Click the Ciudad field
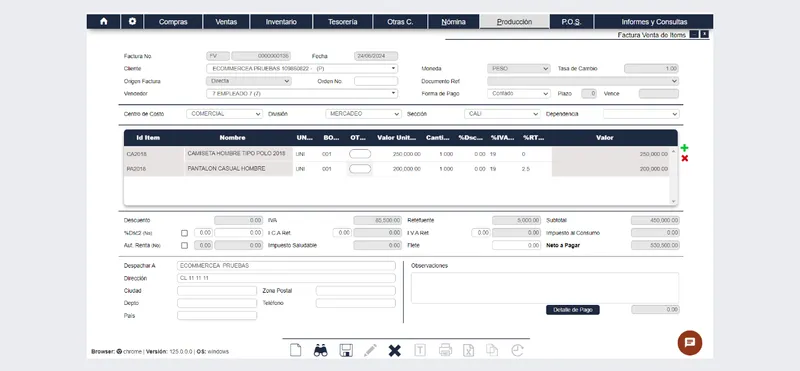800x371 pixels. coord(217,291)
